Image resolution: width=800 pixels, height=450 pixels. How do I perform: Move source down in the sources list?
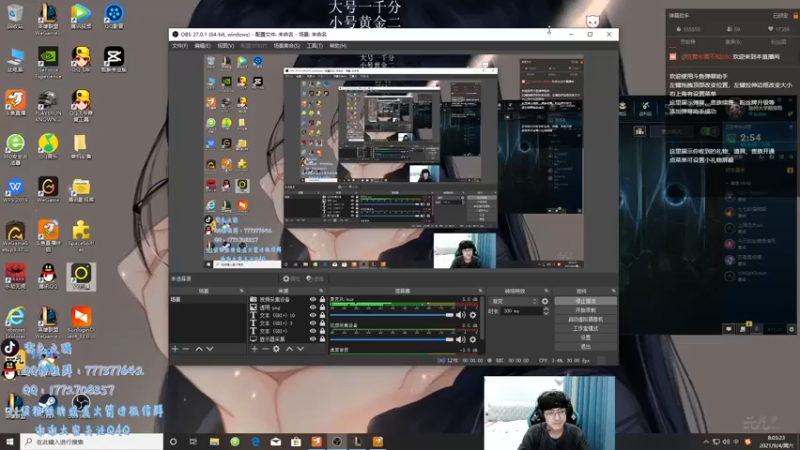(300, 349)
